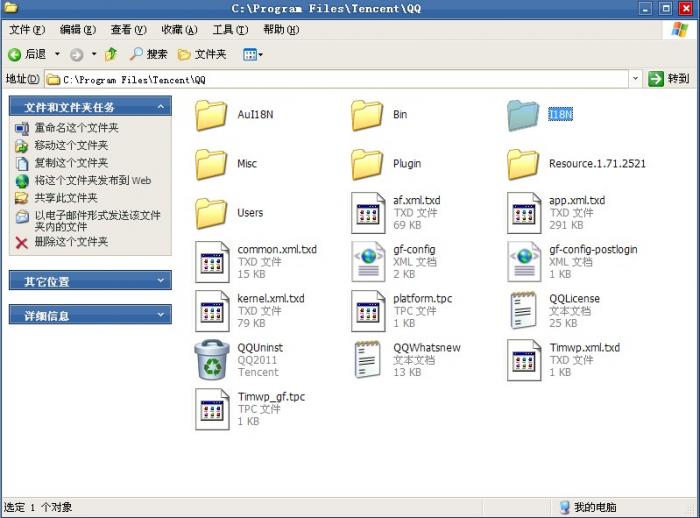The width and height of the screenshot is (700, 518).
Task: Click the Resource.1.71.2521 name label
Action: pos(597,164)
